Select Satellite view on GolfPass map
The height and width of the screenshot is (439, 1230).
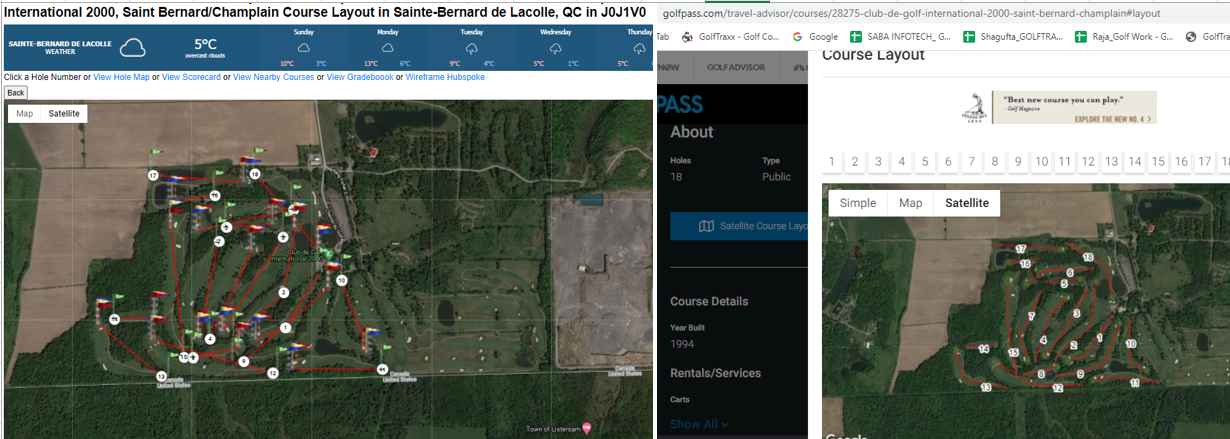tap(967, 203)
